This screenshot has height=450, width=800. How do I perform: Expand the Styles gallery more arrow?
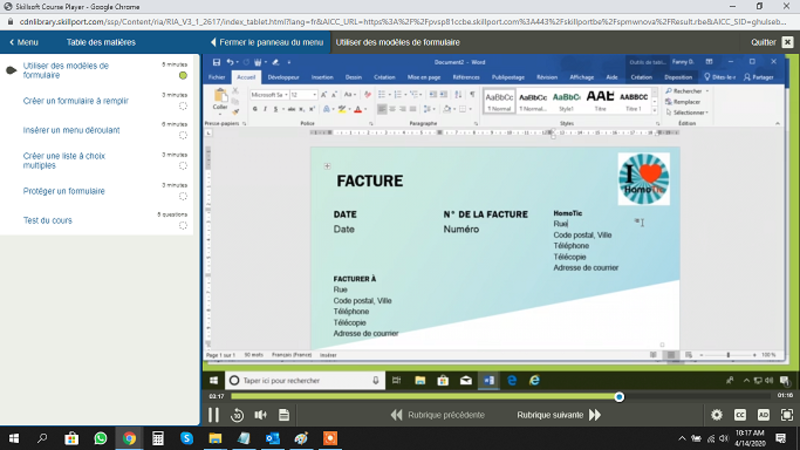tap(655, 110)
